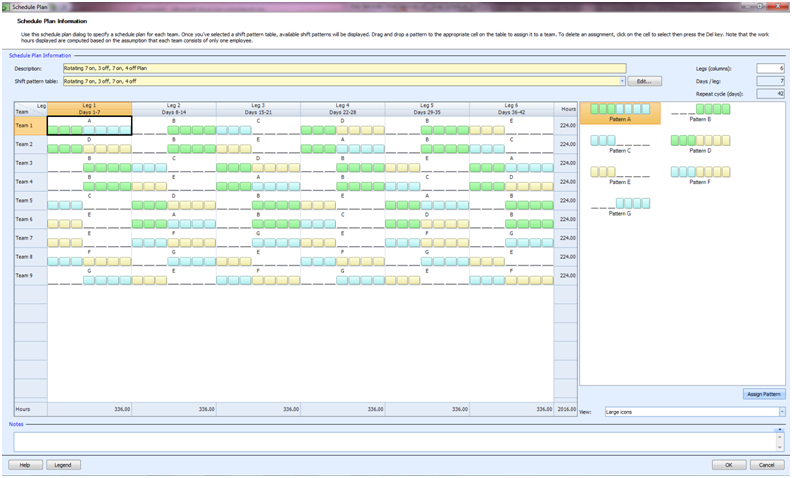
Task: Select the Leg 5 Days 29-35 column header
Action: (x=427, y=109)
